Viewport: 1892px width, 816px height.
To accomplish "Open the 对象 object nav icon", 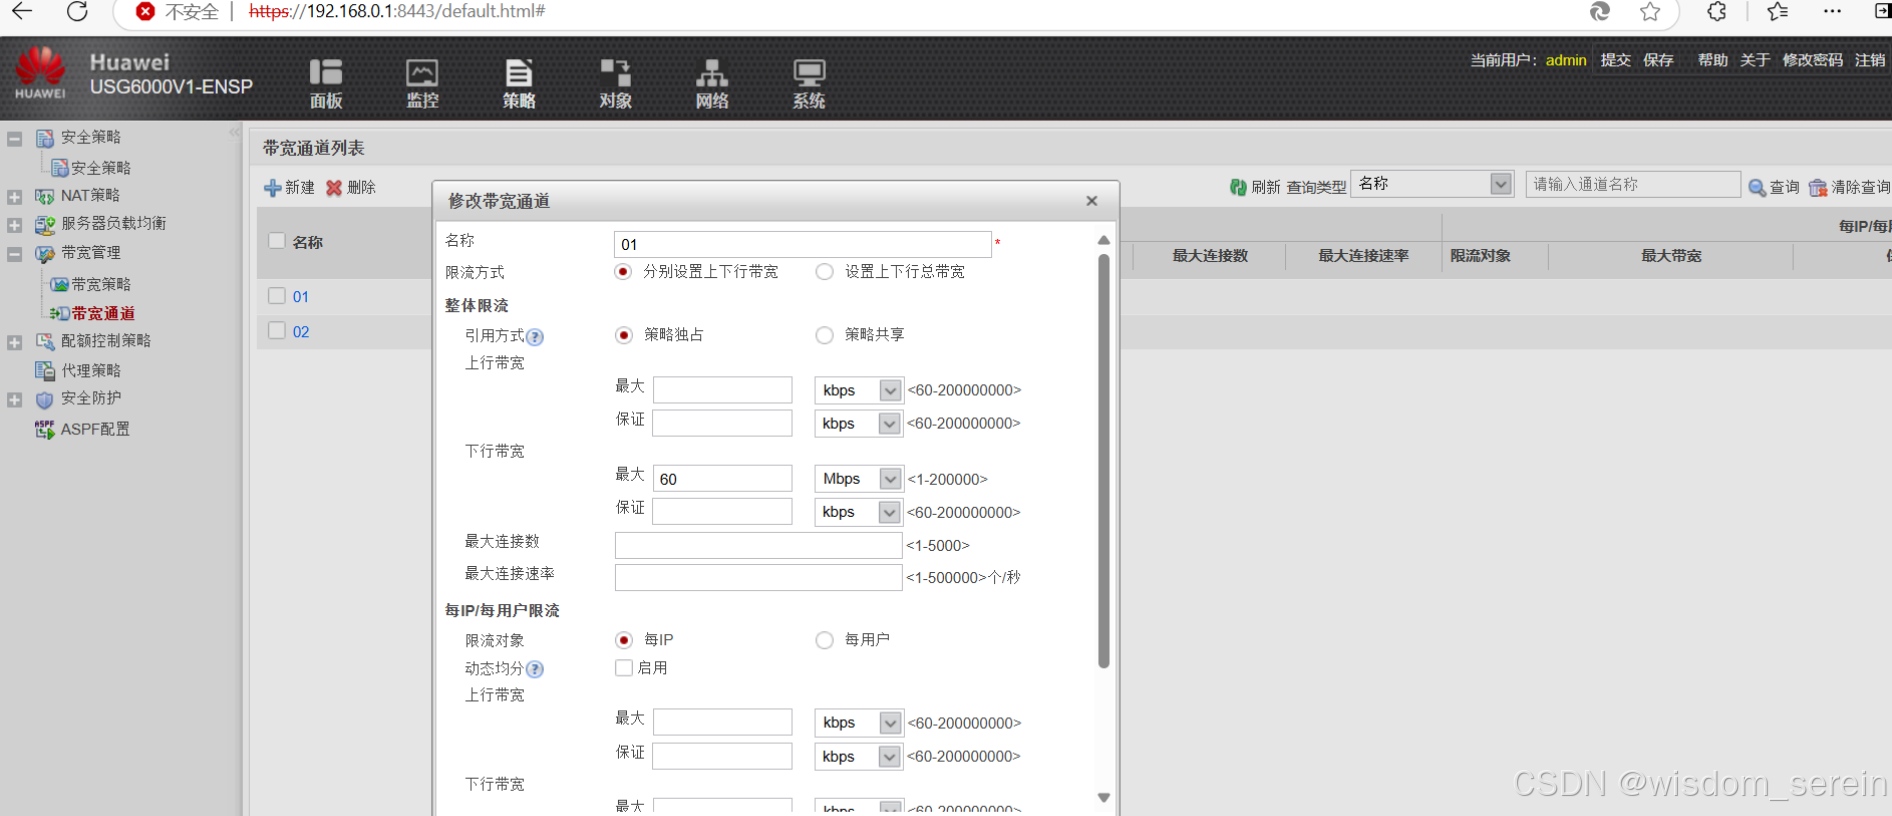I will 615,84.
